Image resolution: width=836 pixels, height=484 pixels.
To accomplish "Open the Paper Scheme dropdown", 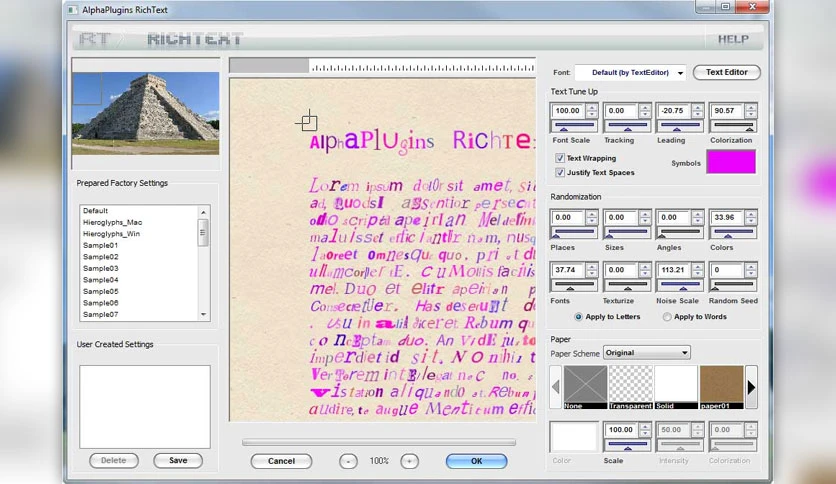I will (647, 352).
